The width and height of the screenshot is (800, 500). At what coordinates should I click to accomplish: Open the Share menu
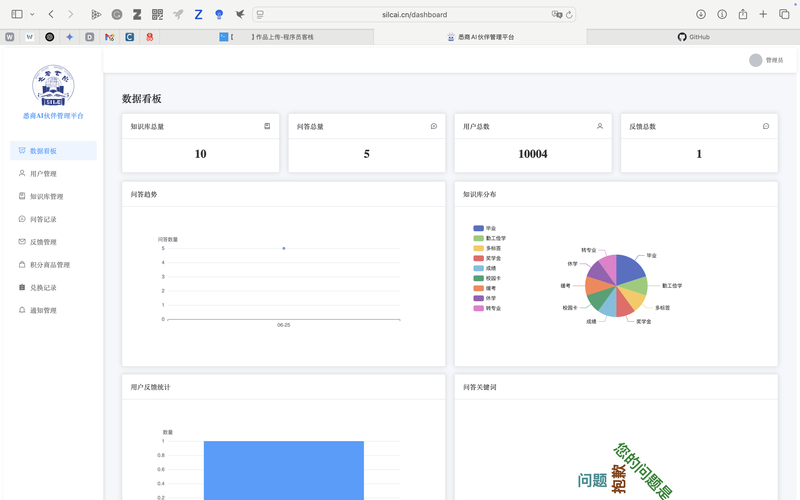point(743,14)
